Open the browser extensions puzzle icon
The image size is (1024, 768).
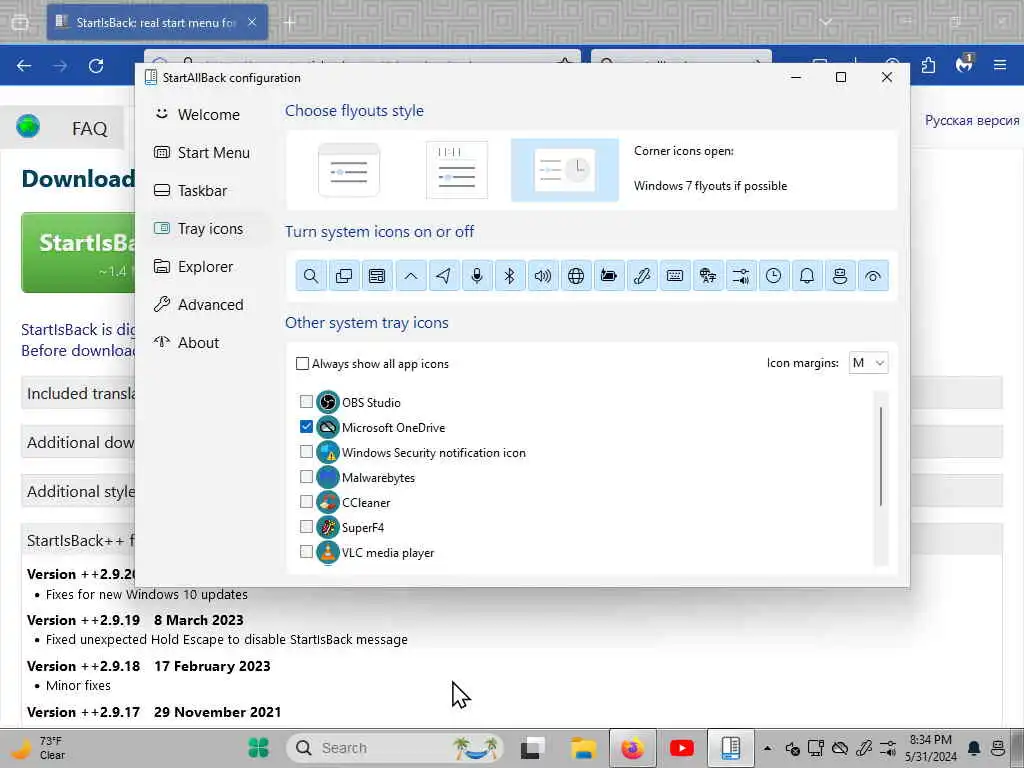(928, 65)
